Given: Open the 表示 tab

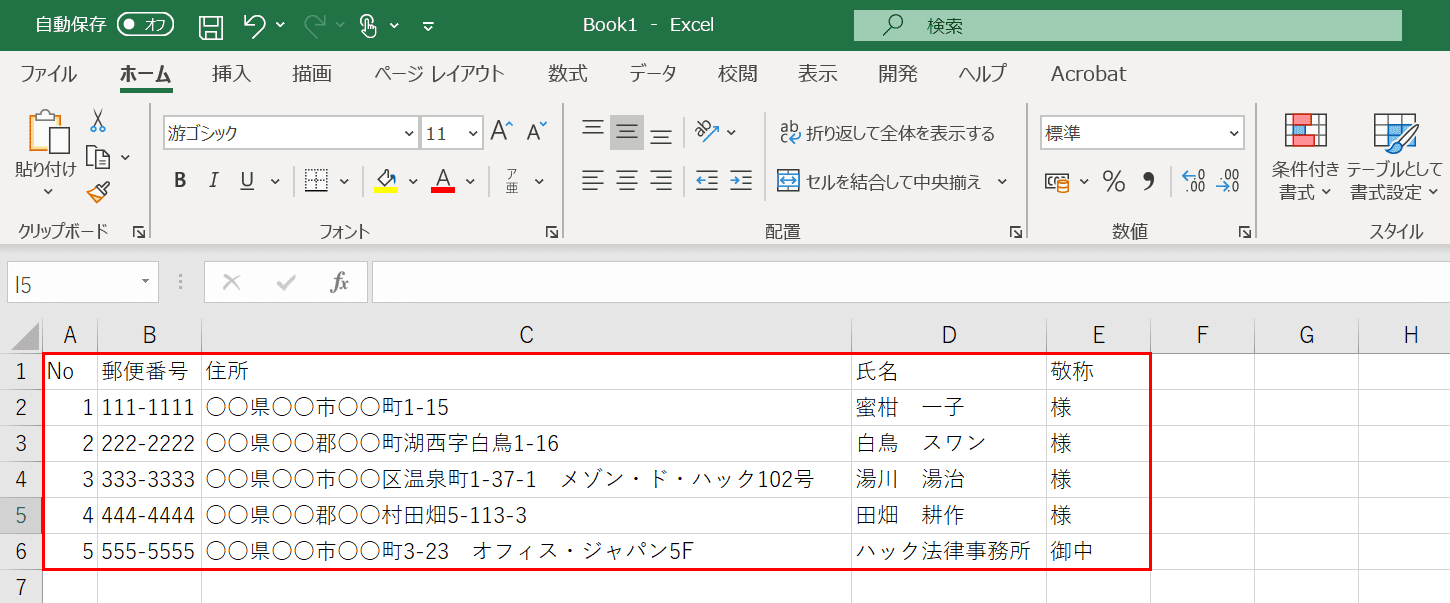Looking at the screenshot, I should point(818,74).
